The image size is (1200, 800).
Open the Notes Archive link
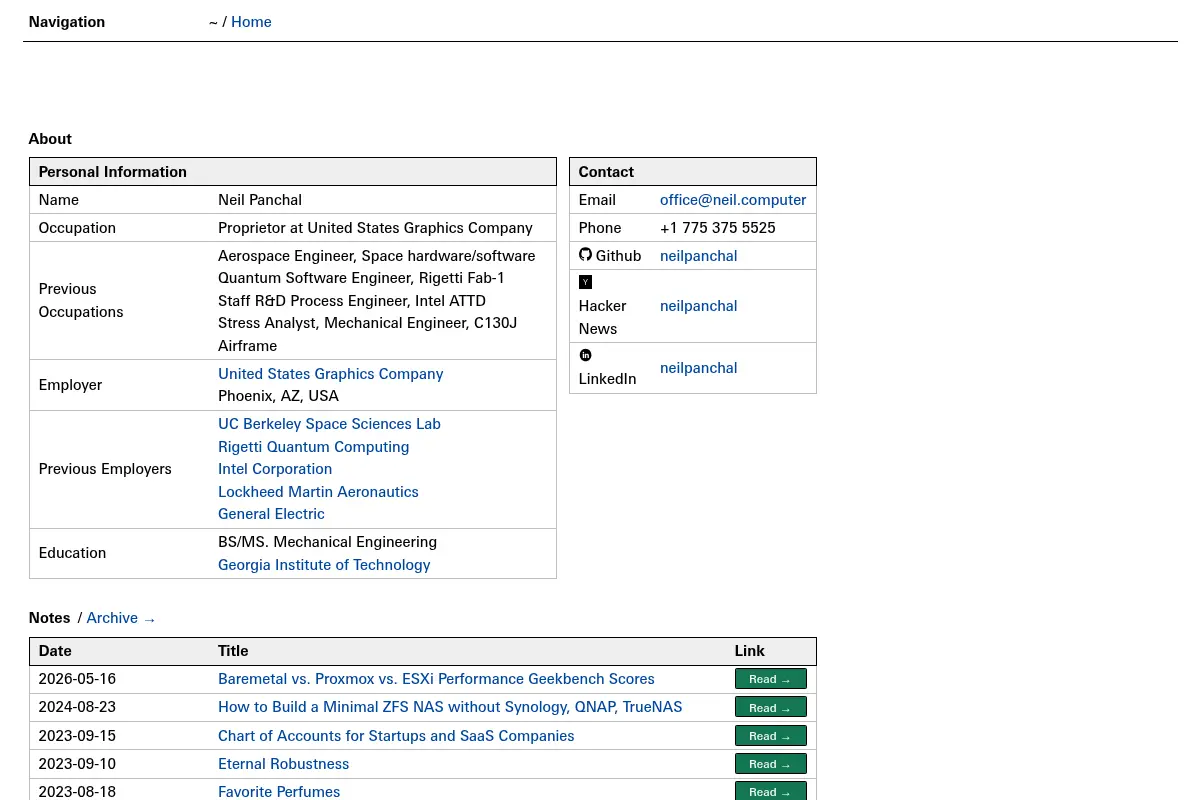click(121, 618)
